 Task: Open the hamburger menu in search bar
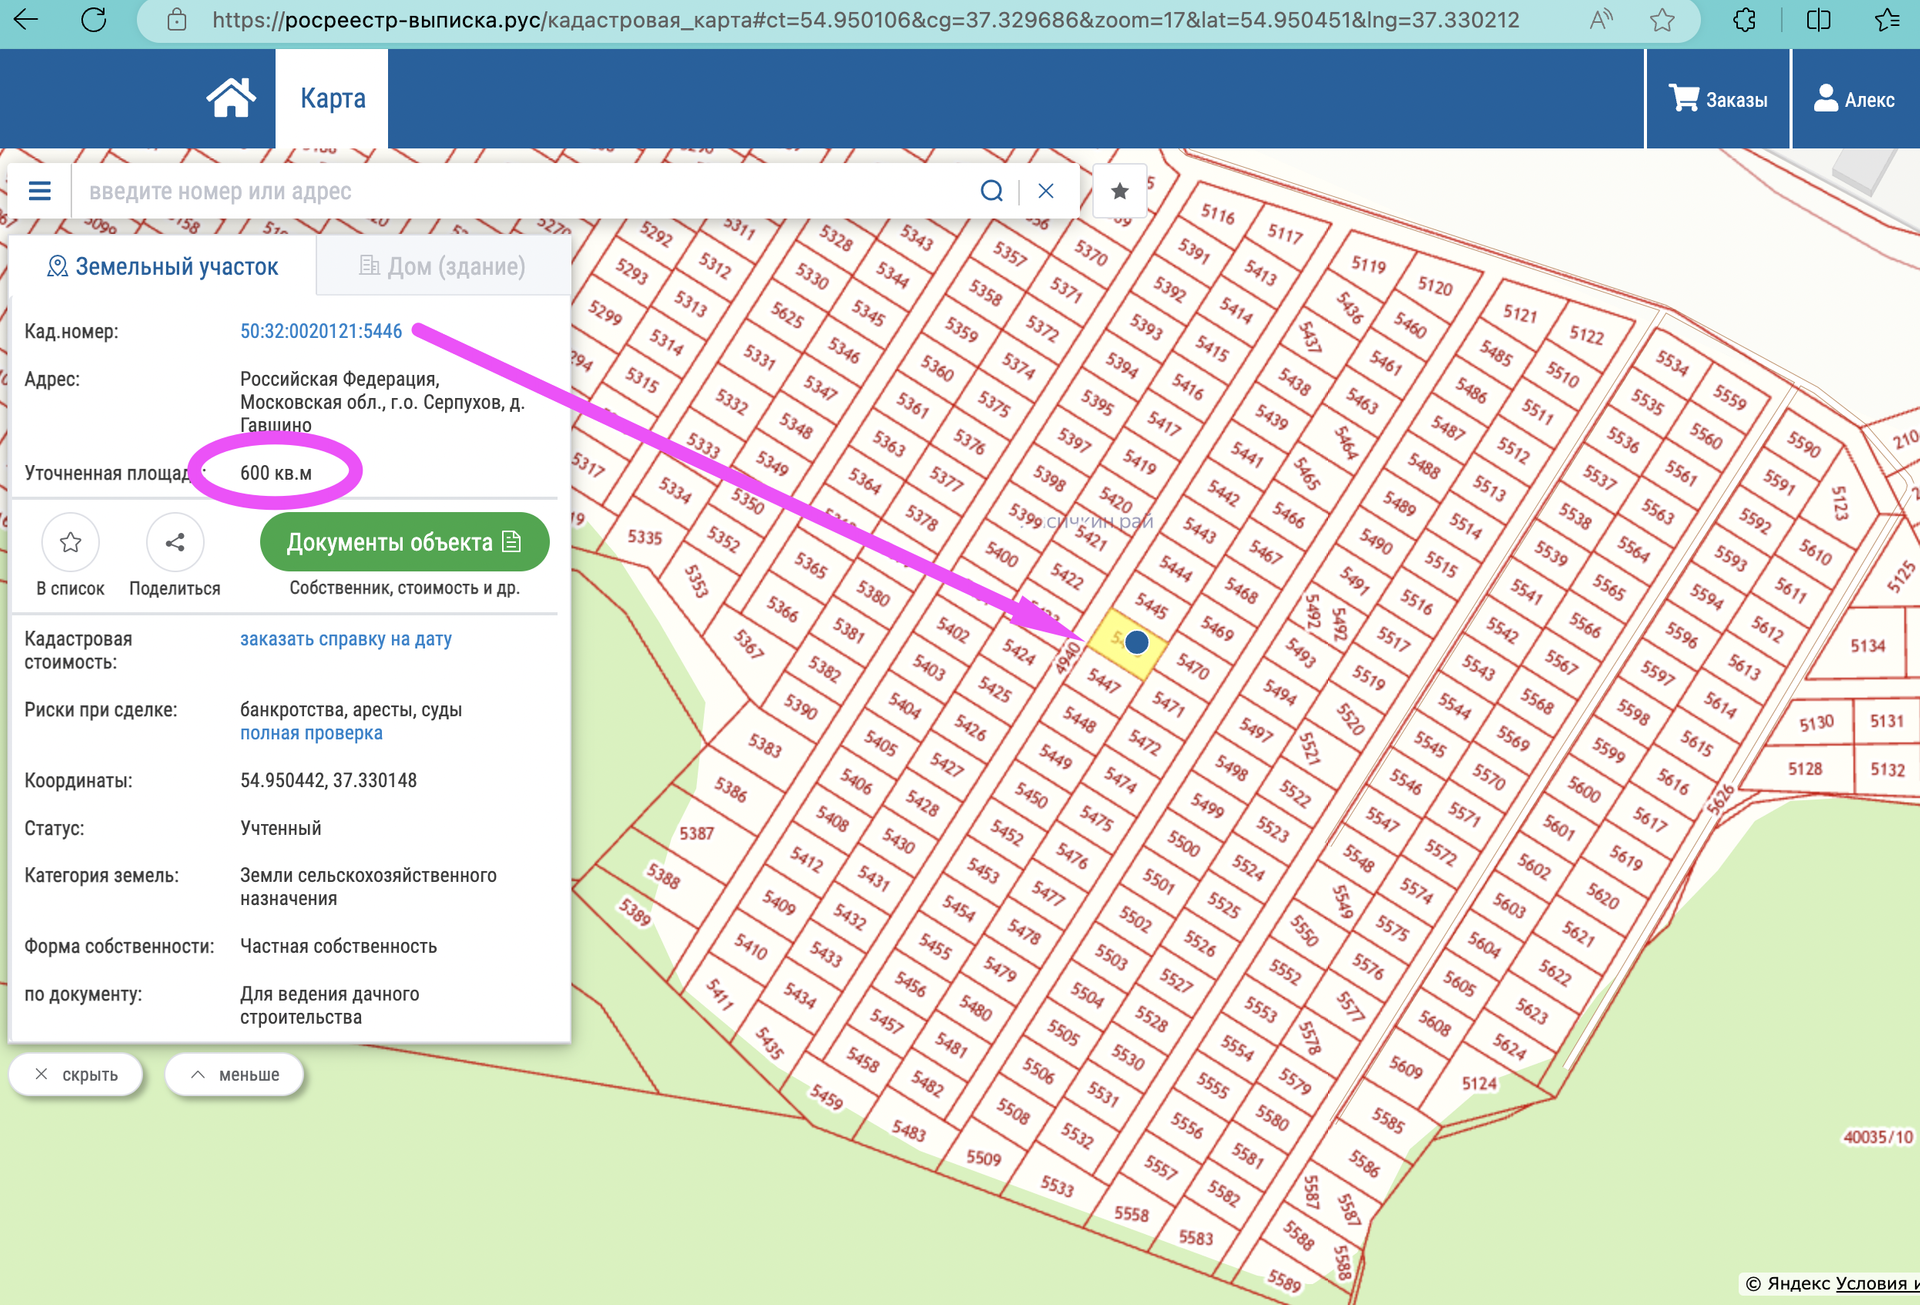coord(40,191)
